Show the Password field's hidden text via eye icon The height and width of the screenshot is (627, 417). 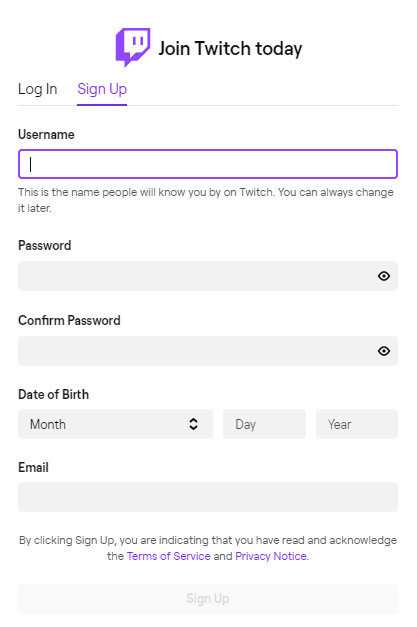tap(384, 276)
